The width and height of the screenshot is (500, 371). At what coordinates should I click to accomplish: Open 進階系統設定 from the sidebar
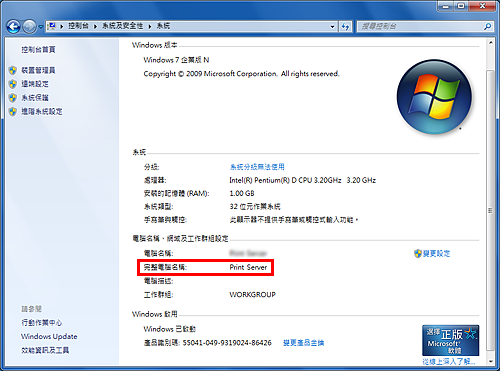[x=42, y=111]
